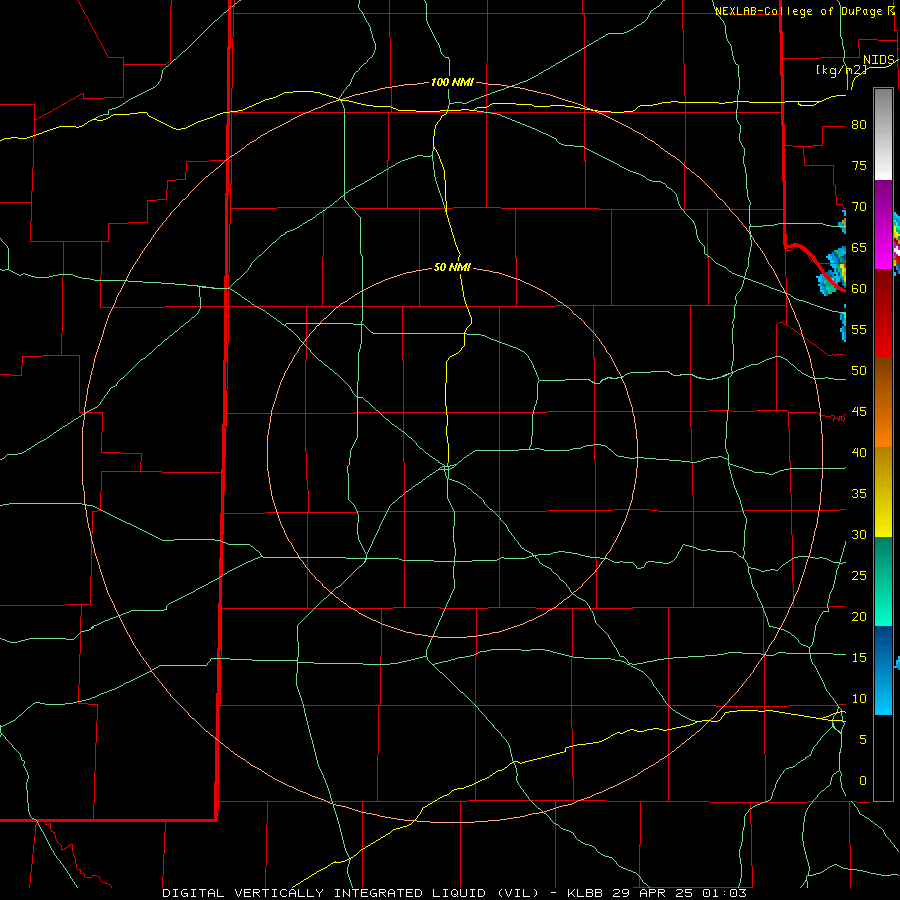Pick the blue segment of the color bar

[x=883, y=670]
